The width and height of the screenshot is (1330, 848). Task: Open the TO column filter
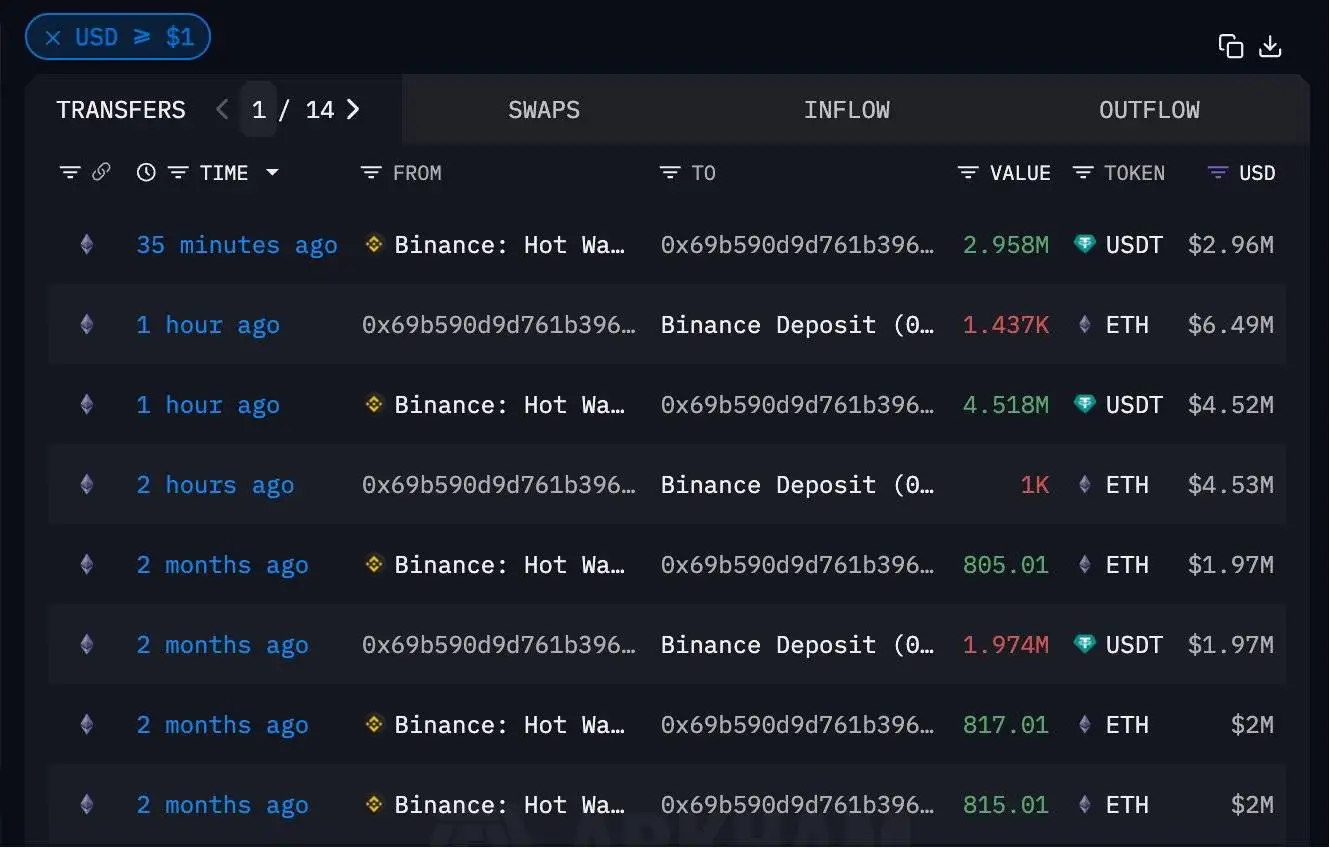[x=670, y=173]
